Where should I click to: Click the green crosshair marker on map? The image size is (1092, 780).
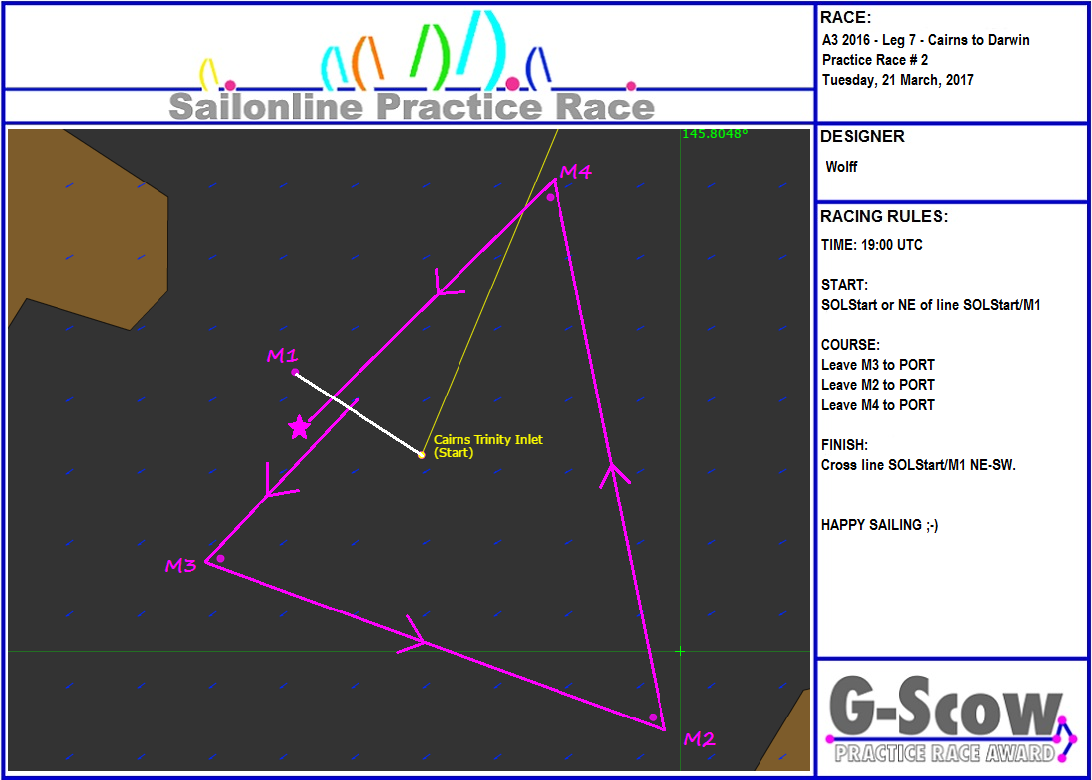tap(680, 651)
